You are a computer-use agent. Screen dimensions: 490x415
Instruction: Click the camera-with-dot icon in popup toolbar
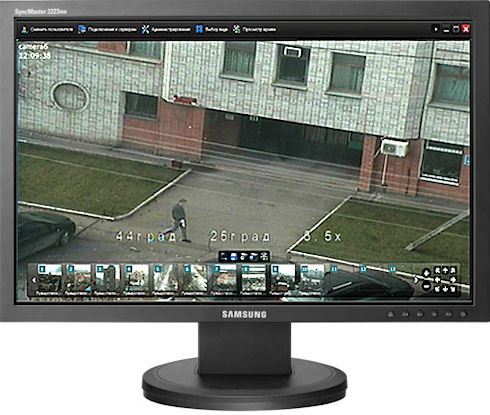pos(244,256)
